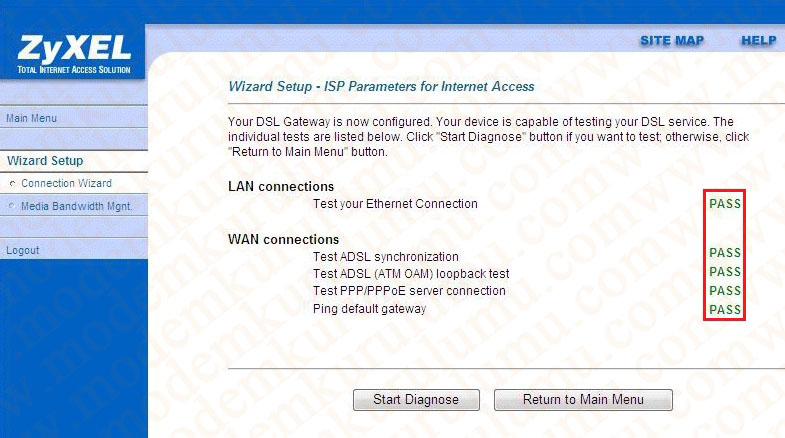Click the WAN connections heading
Image resolution: width=785 pixels, height=438 pixels.
[283, 239]
